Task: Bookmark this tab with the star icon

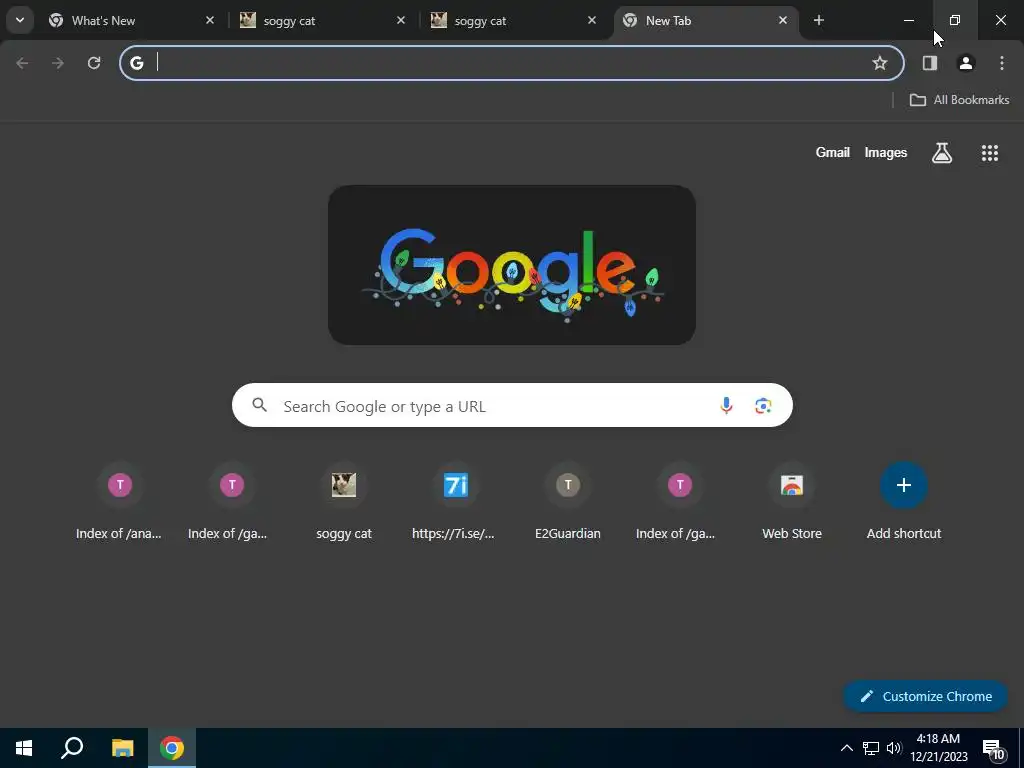Action: pos(880,63)
